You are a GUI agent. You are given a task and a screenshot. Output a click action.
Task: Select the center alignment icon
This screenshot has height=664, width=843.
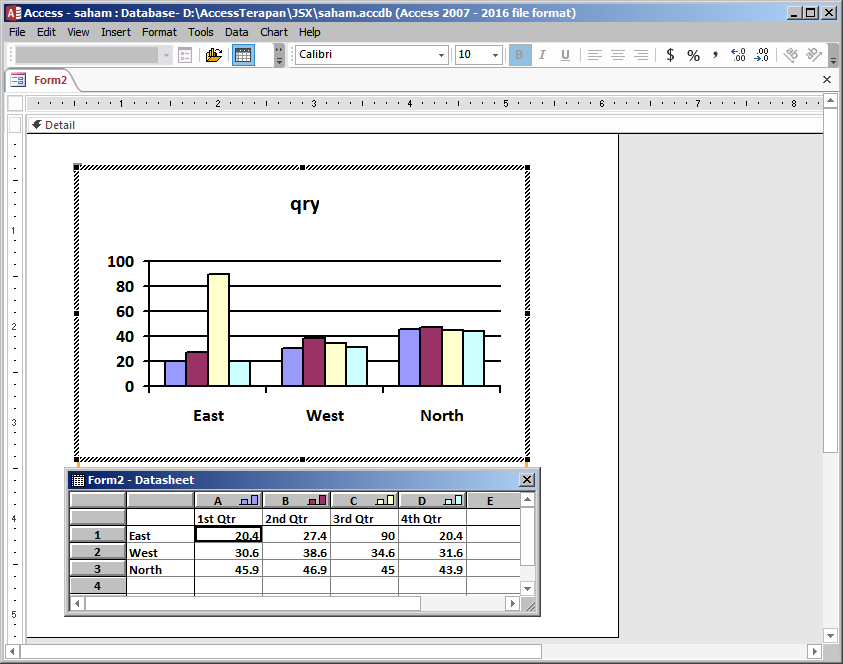[617, 55]
